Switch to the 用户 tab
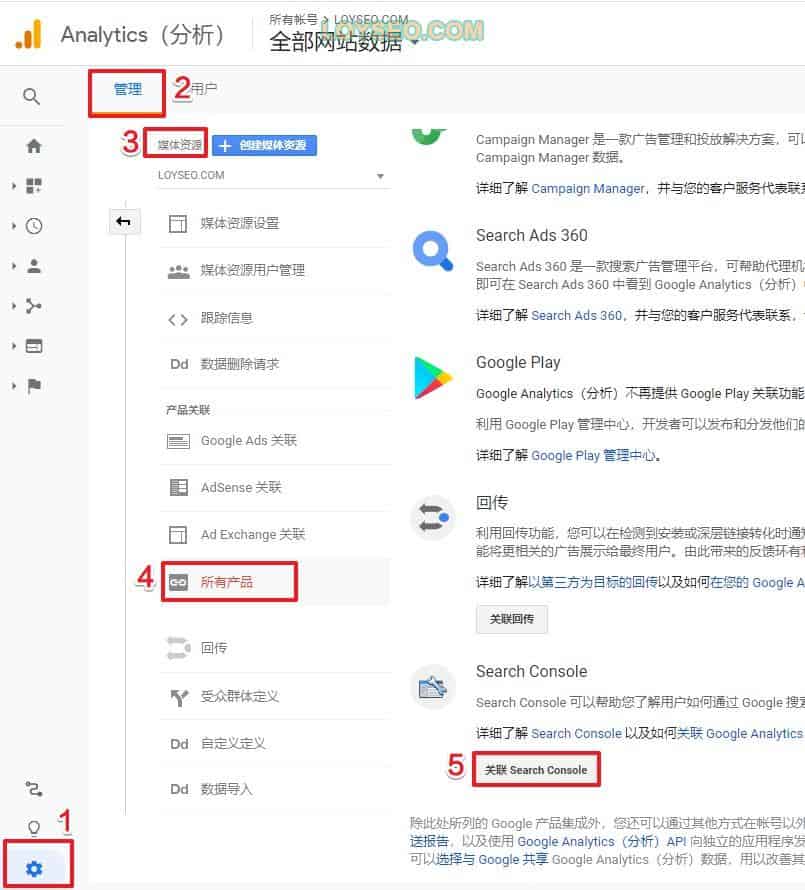The width and height of the screenshot is (805, 890). click(203, 89)
